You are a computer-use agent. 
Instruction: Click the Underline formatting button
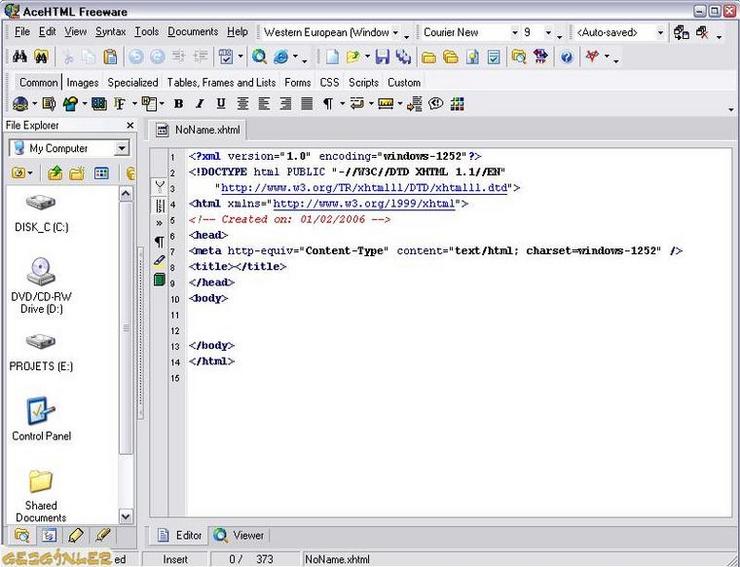tap(221, 103)
